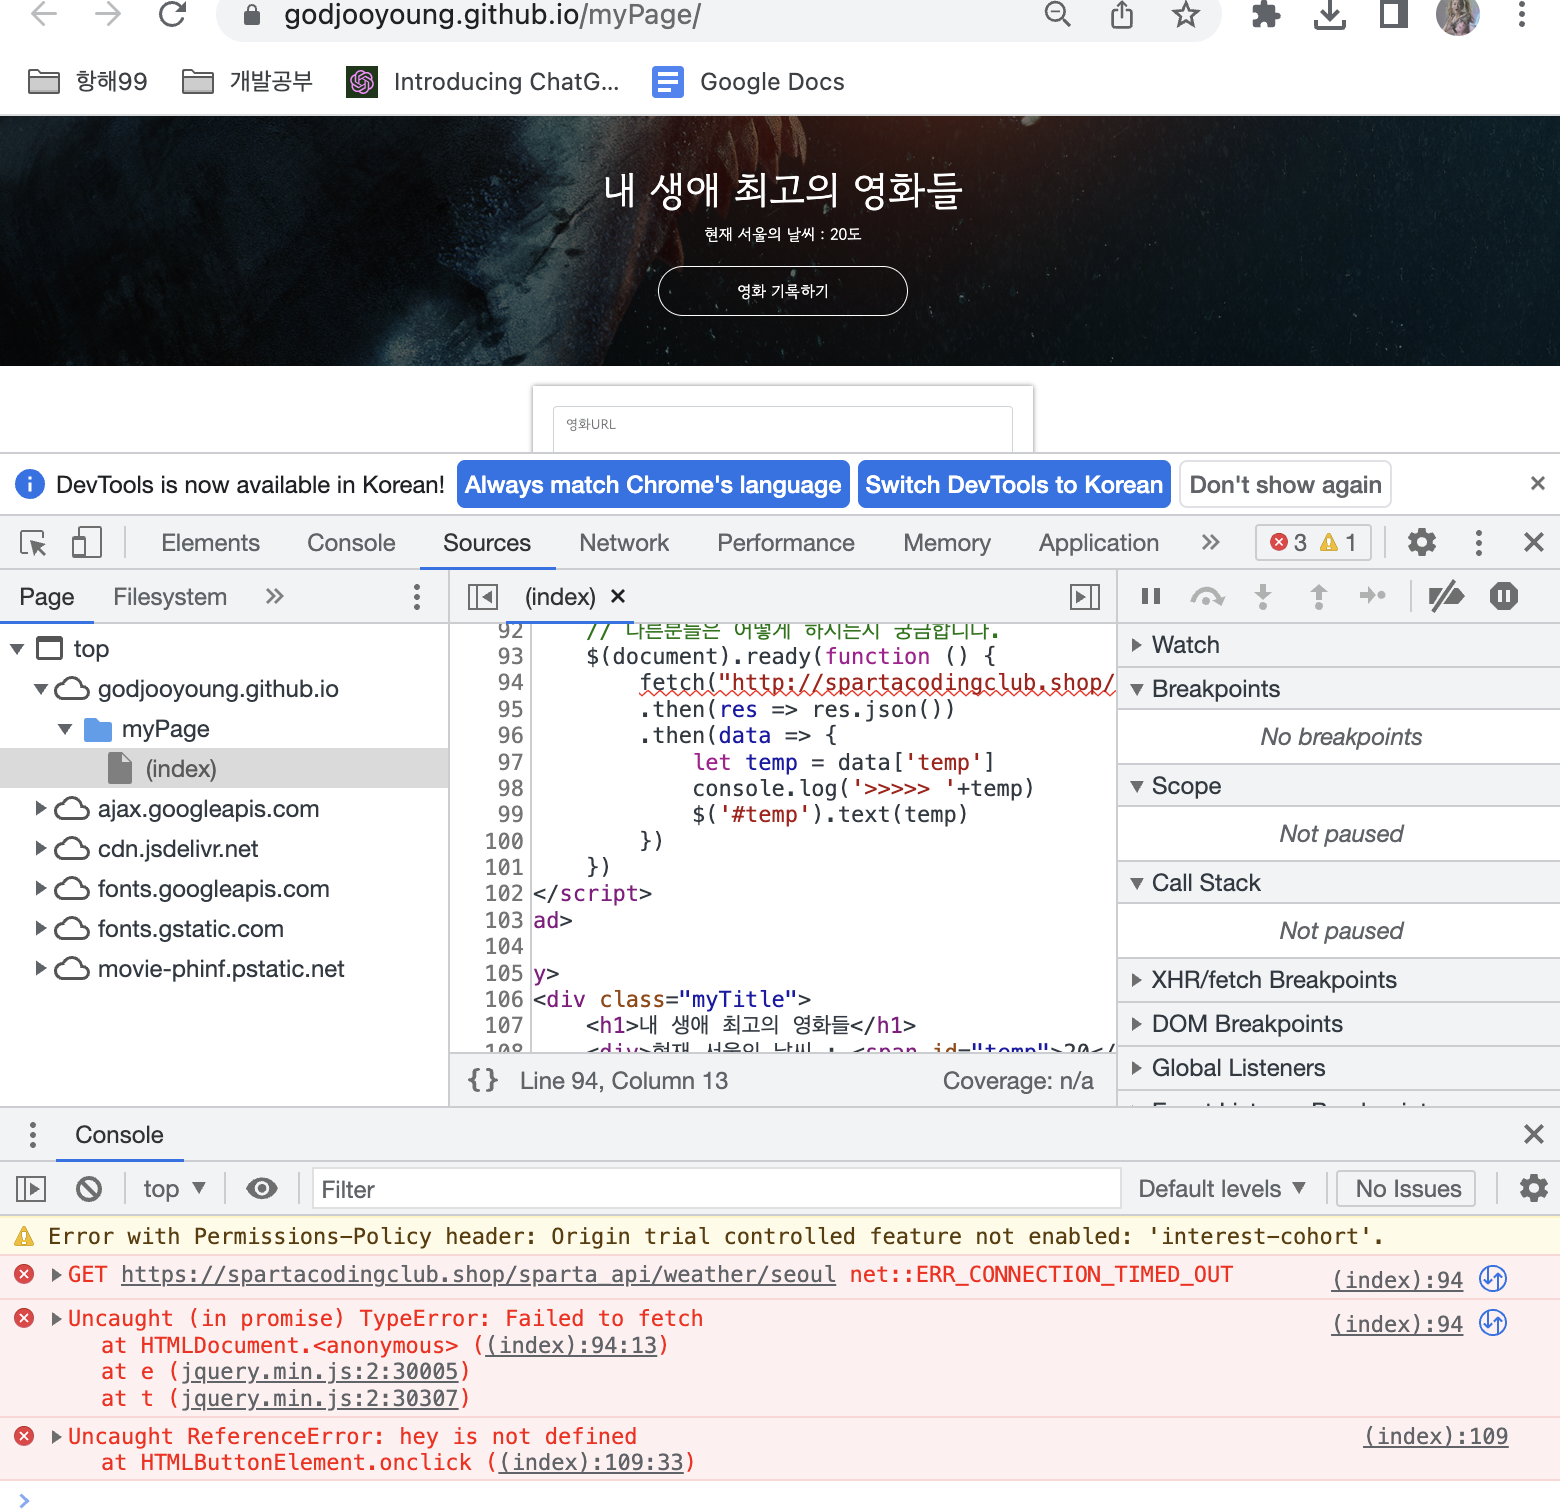Open the console context top dropdown
Image resolution: width=1560 pixels, height=1510 pixels.
(174, 1189)
